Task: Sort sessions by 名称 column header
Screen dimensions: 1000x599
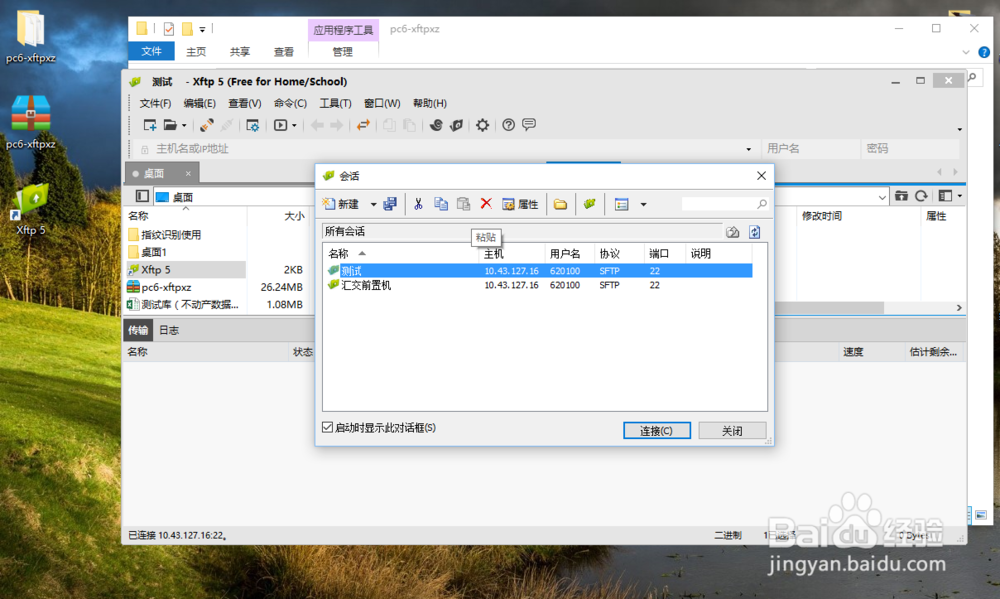Action: coord(401,253)
